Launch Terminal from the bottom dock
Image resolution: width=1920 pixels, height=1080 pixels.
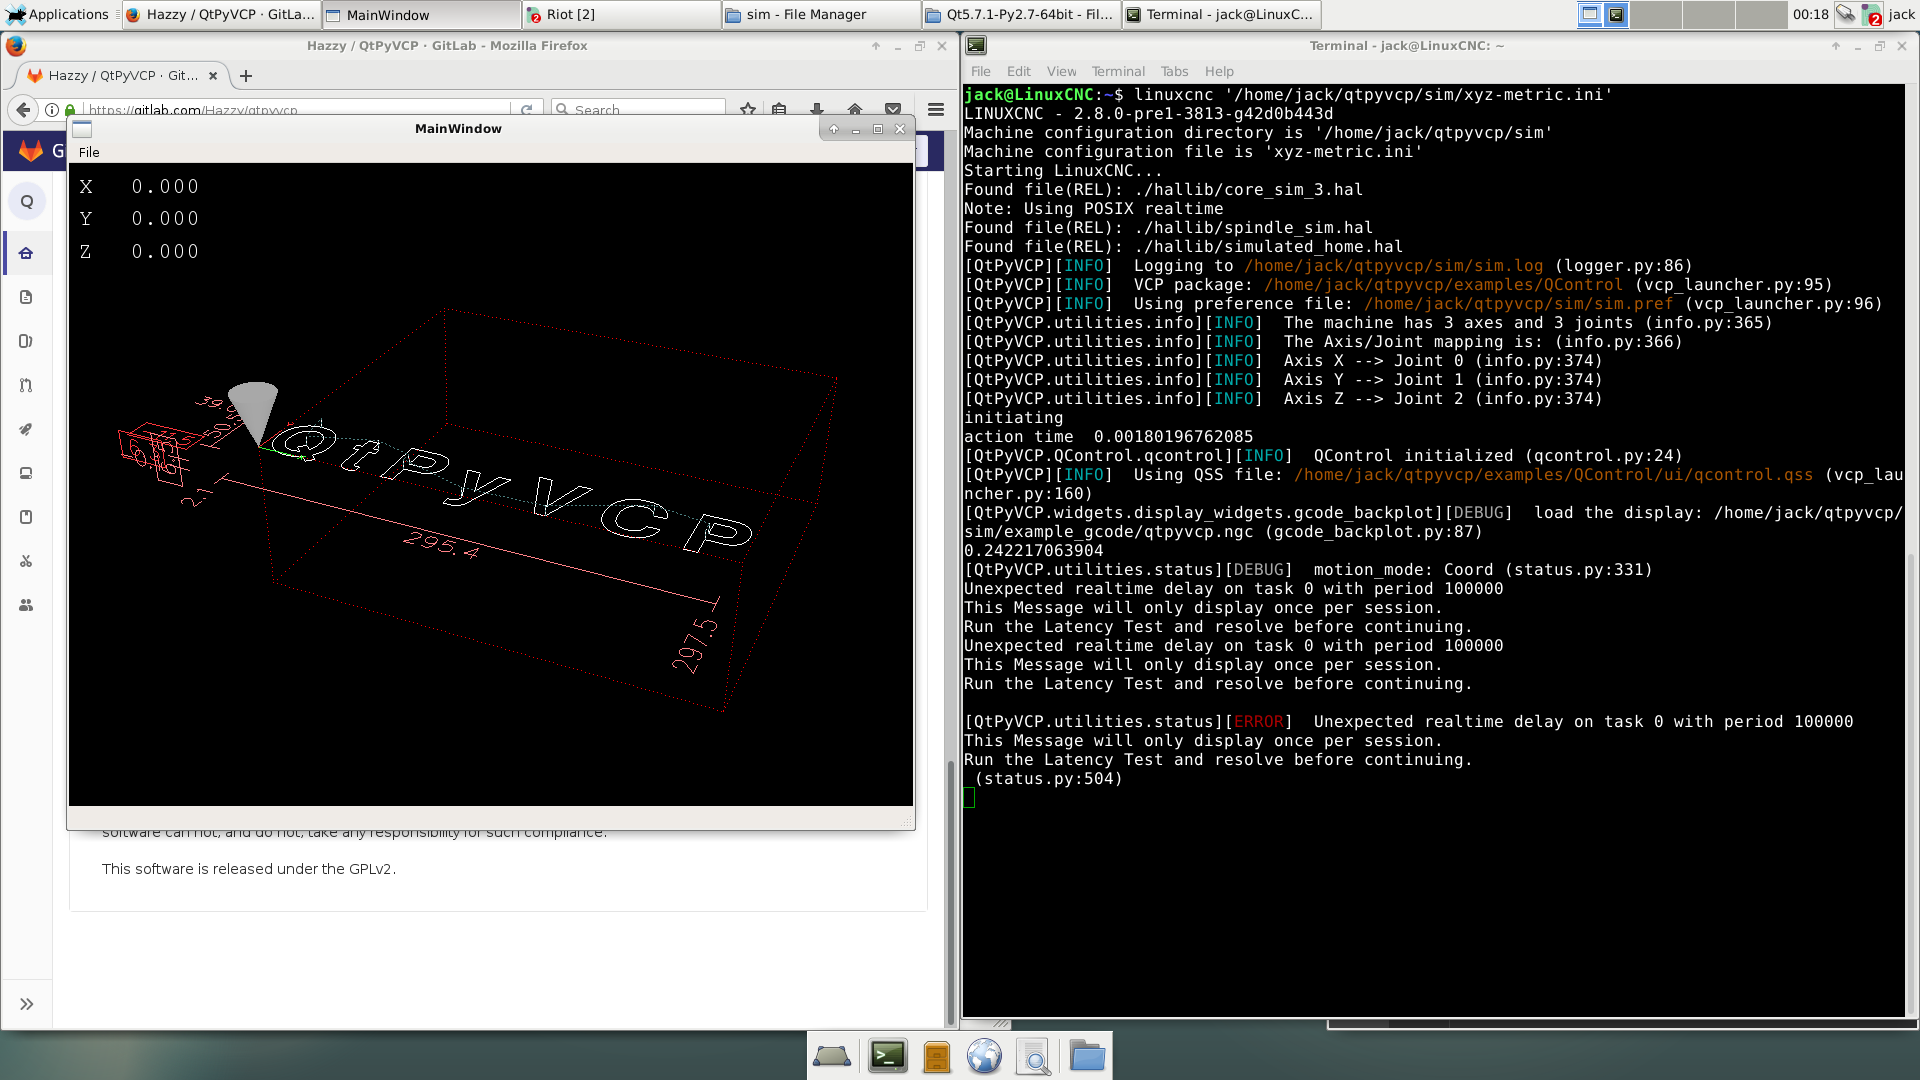[887, 1056]
